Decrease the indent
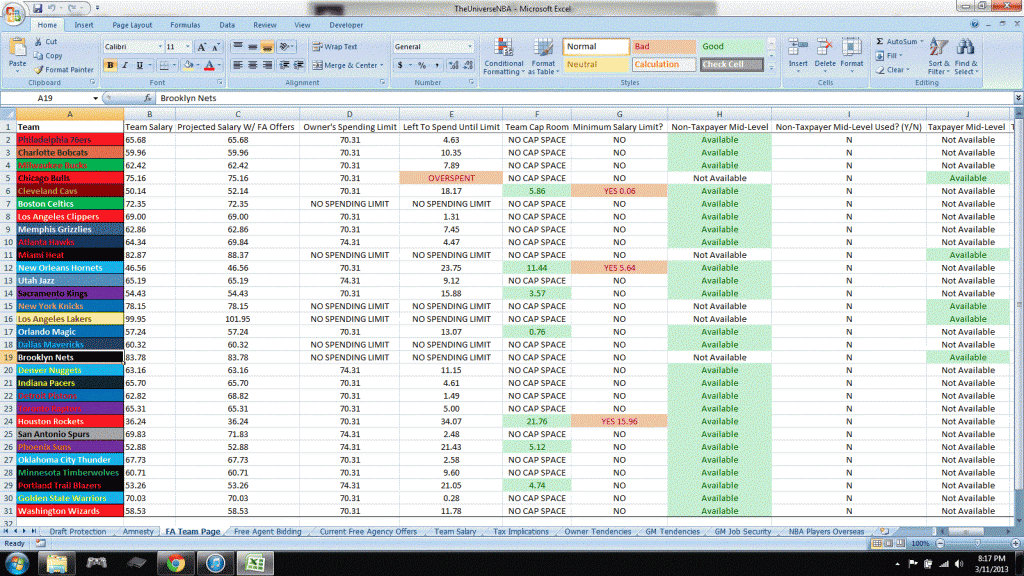1024x576 pixels. point(284,65)
